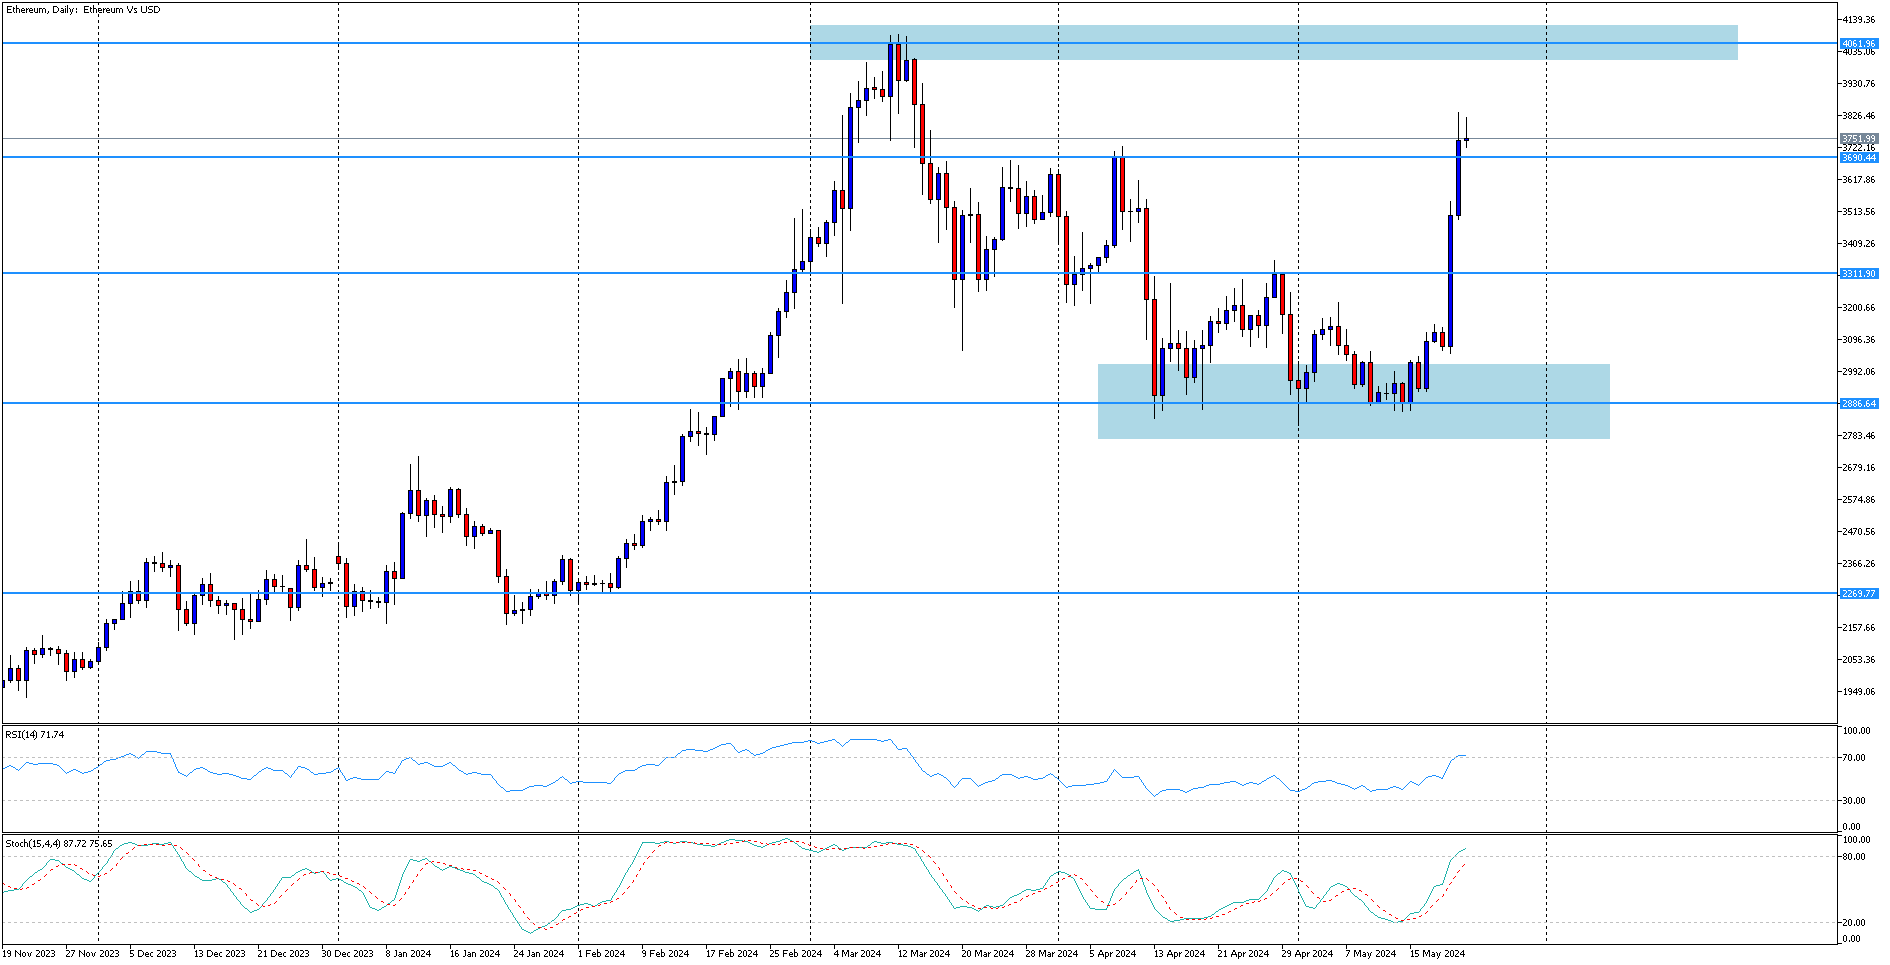Click the 4139.36 price scale value
The height and width of the screenshot is (965, 1890).
point(1859,20)
